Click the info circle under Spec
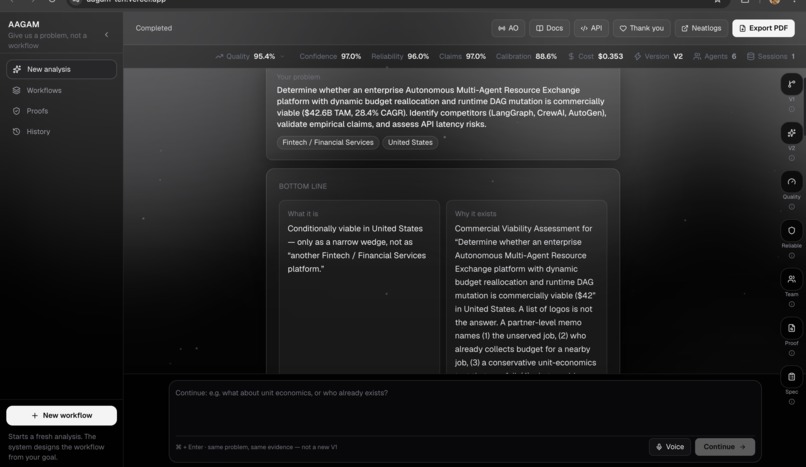The image size is (806, 467). coord(792,402)
